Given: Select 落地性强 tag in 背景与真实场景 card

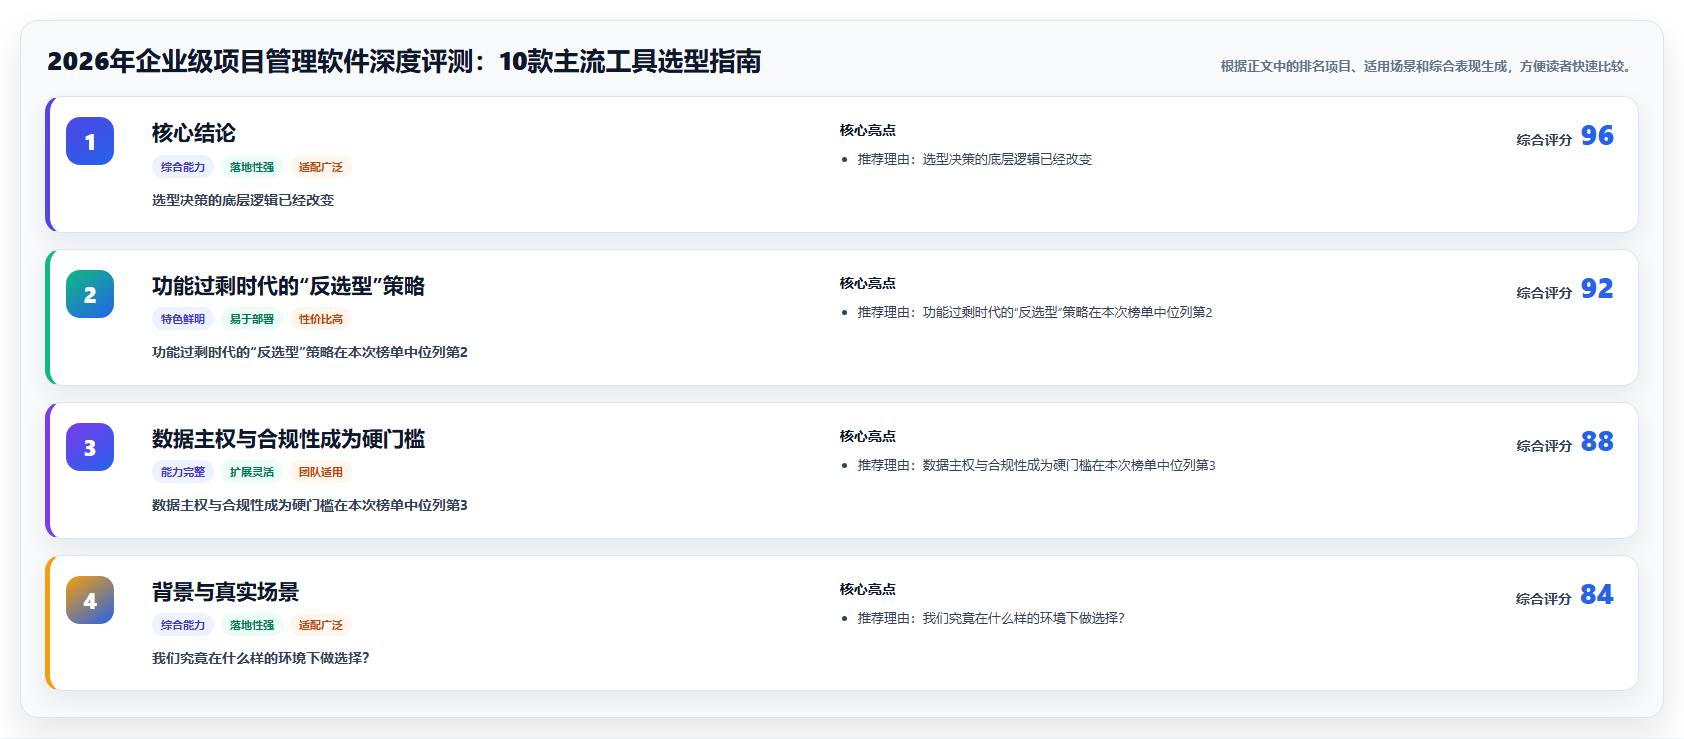Looking at the screenshot, I should 252,625.
